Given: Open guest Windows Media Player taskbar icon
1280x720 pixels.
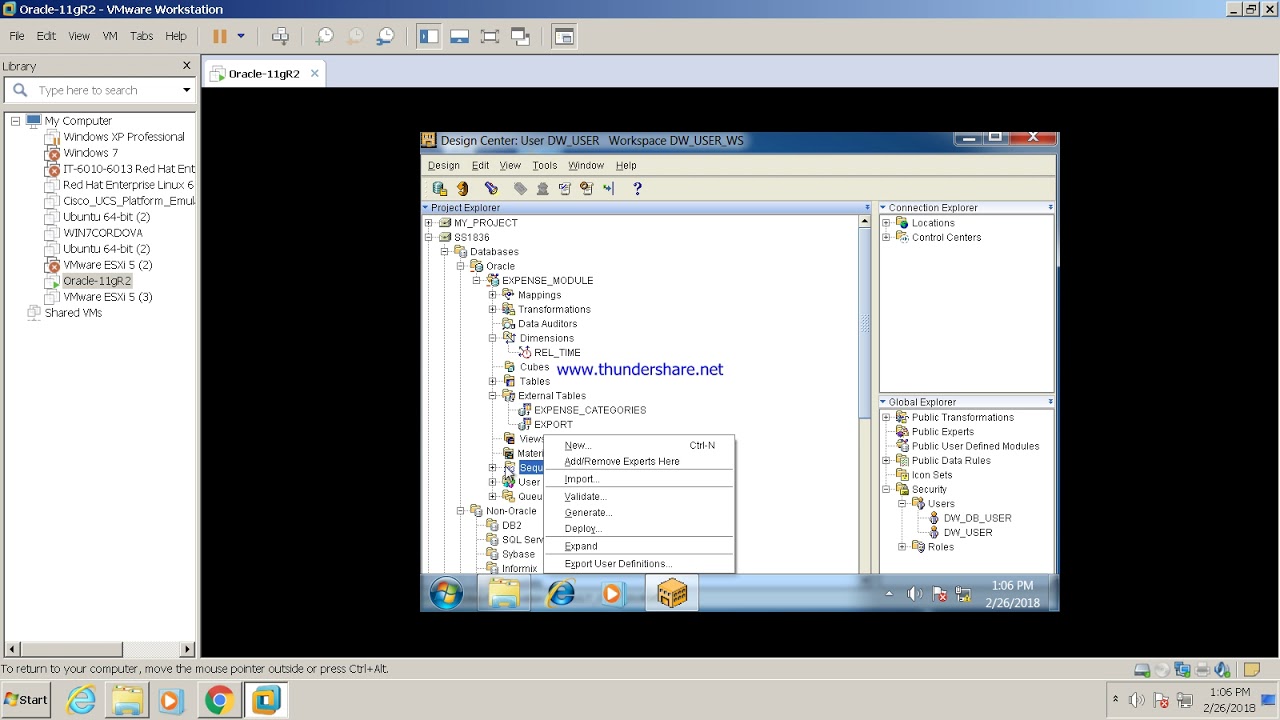Looking at the screenshot, I should (x=612, y=594).
